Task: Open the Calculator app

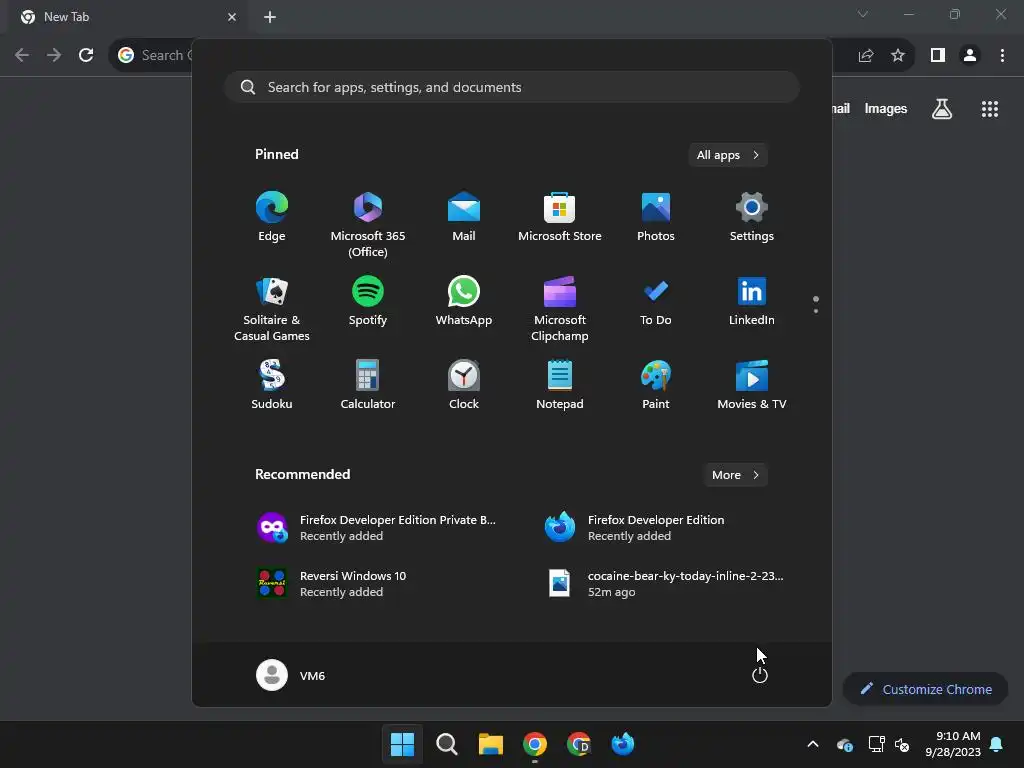Action: pos(368,385)
